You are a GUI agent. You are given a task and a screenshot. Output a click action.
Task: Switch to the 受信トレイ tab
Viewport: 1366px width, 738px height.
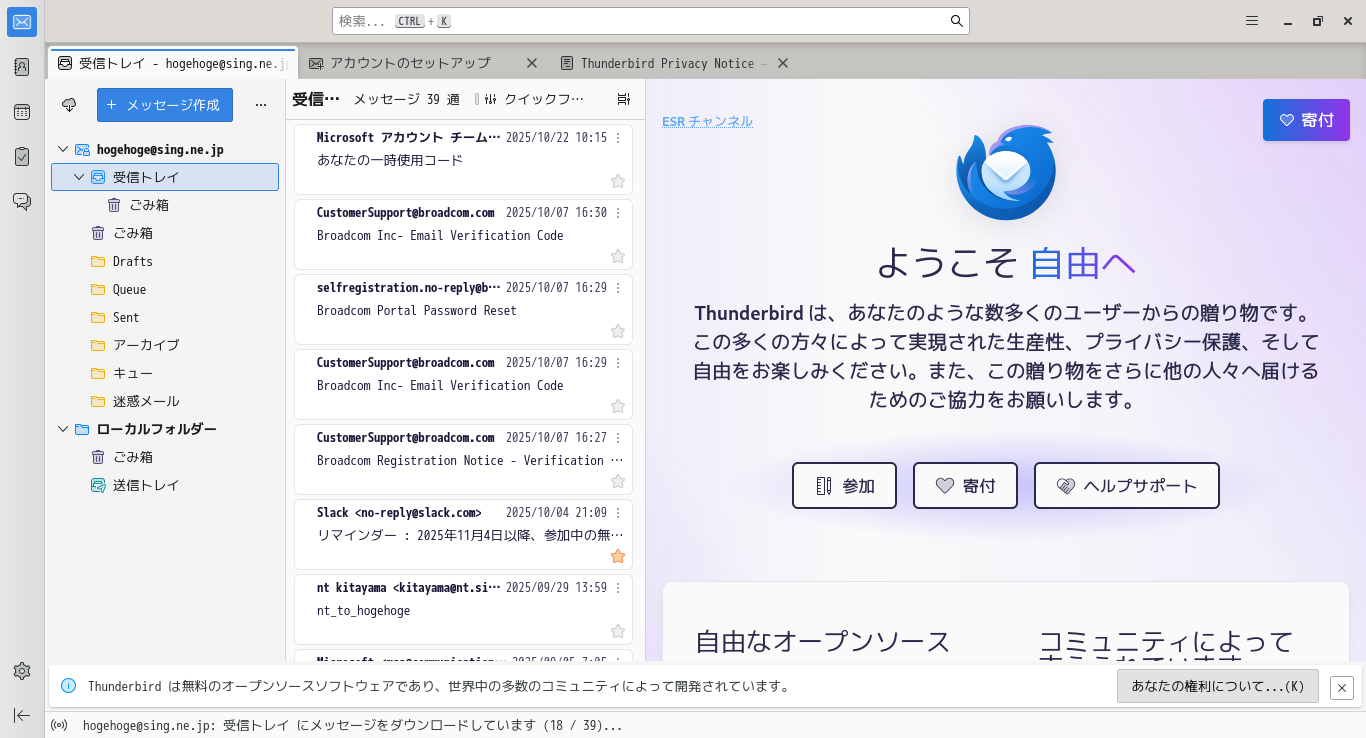(172, 63)
